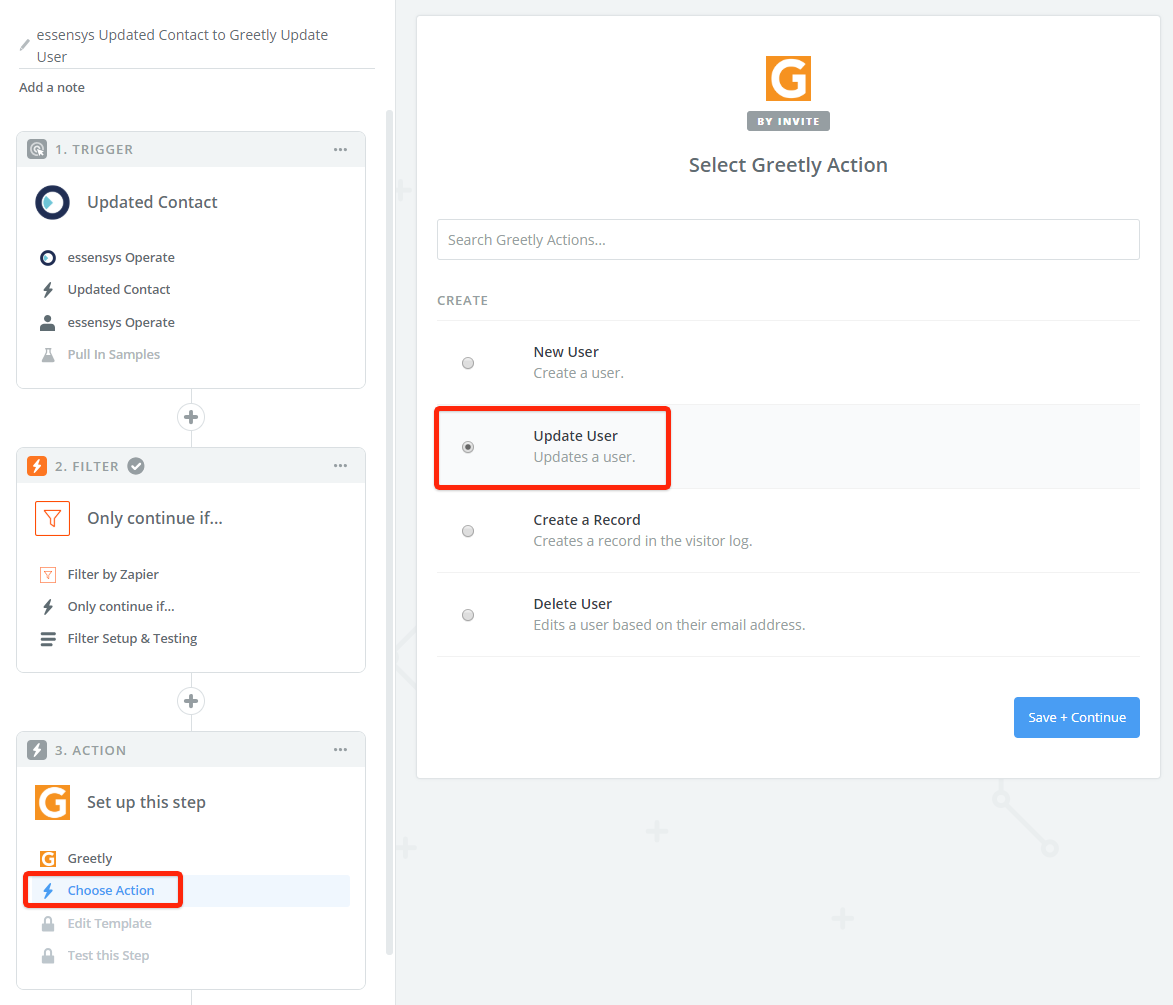The image size is (1173, 1005).
Task: Click Creates a record in the visitor log.
Action: coord(643,541)
